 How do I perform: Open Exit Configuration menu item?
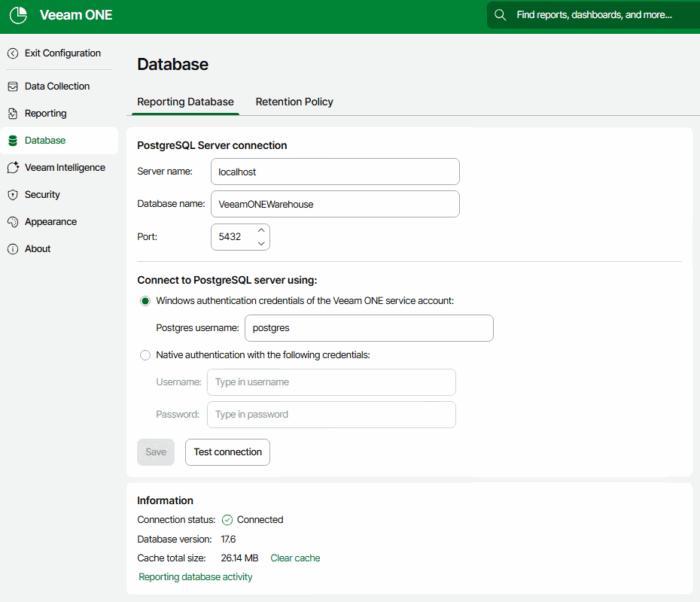point(58,53)
